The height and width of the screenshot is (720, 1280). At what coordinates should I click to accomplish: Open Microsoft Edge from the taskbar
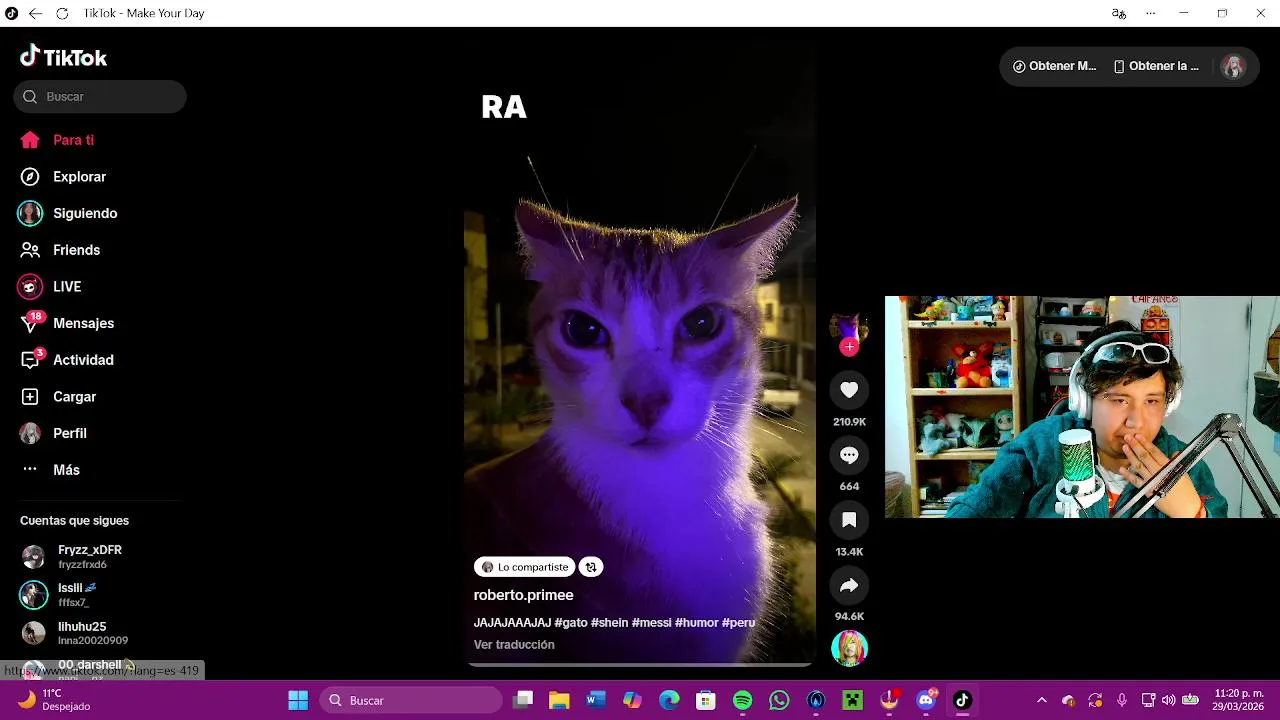point(669,700)
